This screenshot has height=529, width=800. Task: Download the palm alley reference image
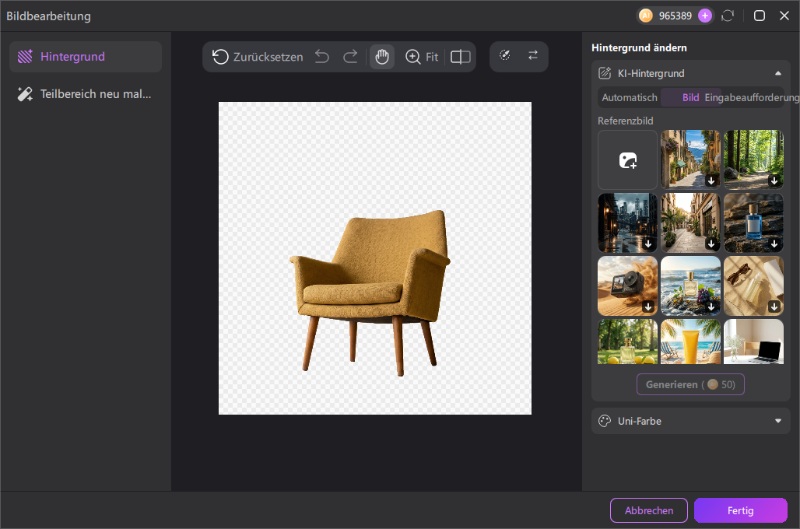pos(711,244)
